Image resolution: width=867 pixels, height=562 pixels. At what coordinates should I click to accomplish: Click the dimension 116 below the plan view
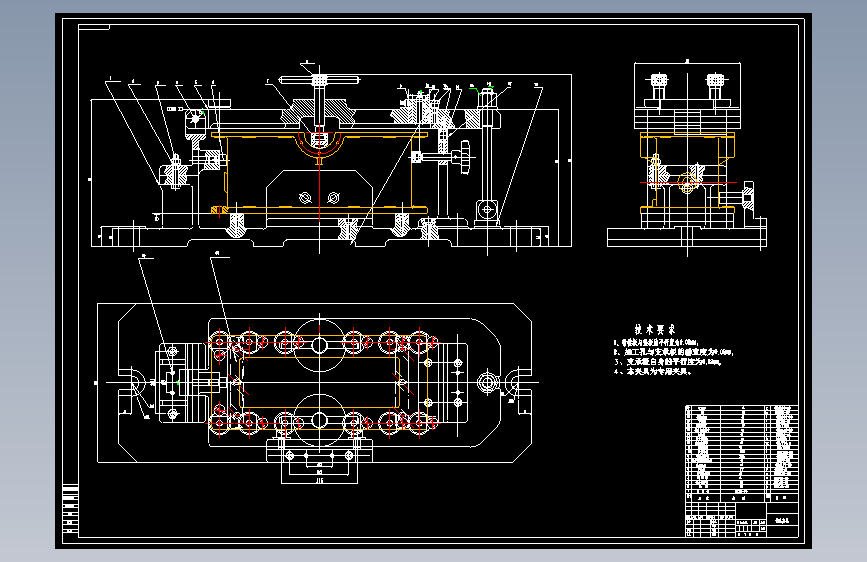tap(320, 480)
